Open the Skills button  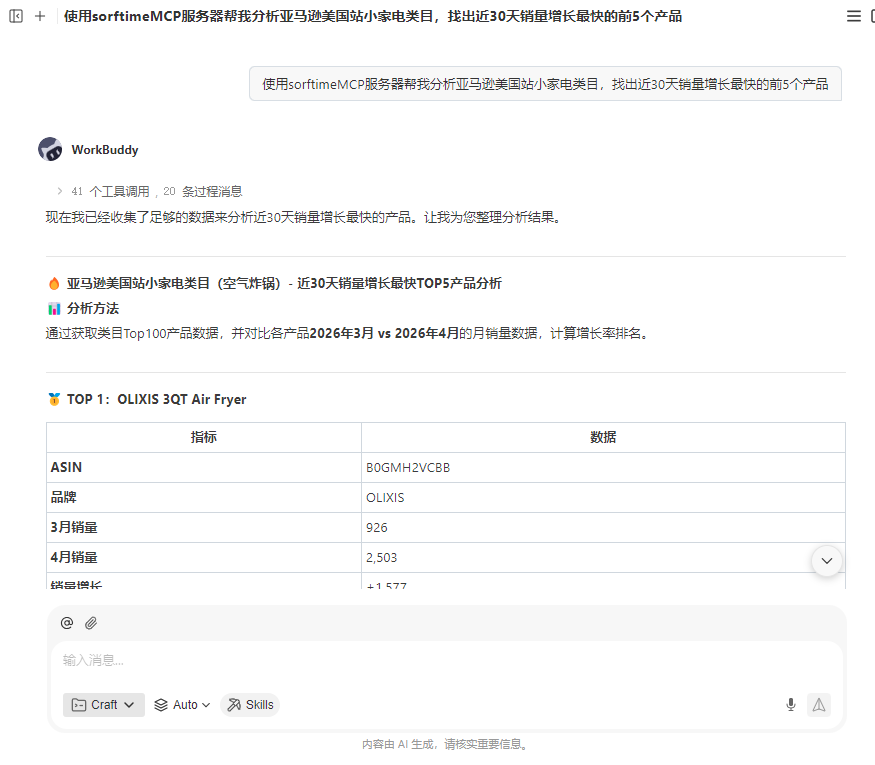250,705
